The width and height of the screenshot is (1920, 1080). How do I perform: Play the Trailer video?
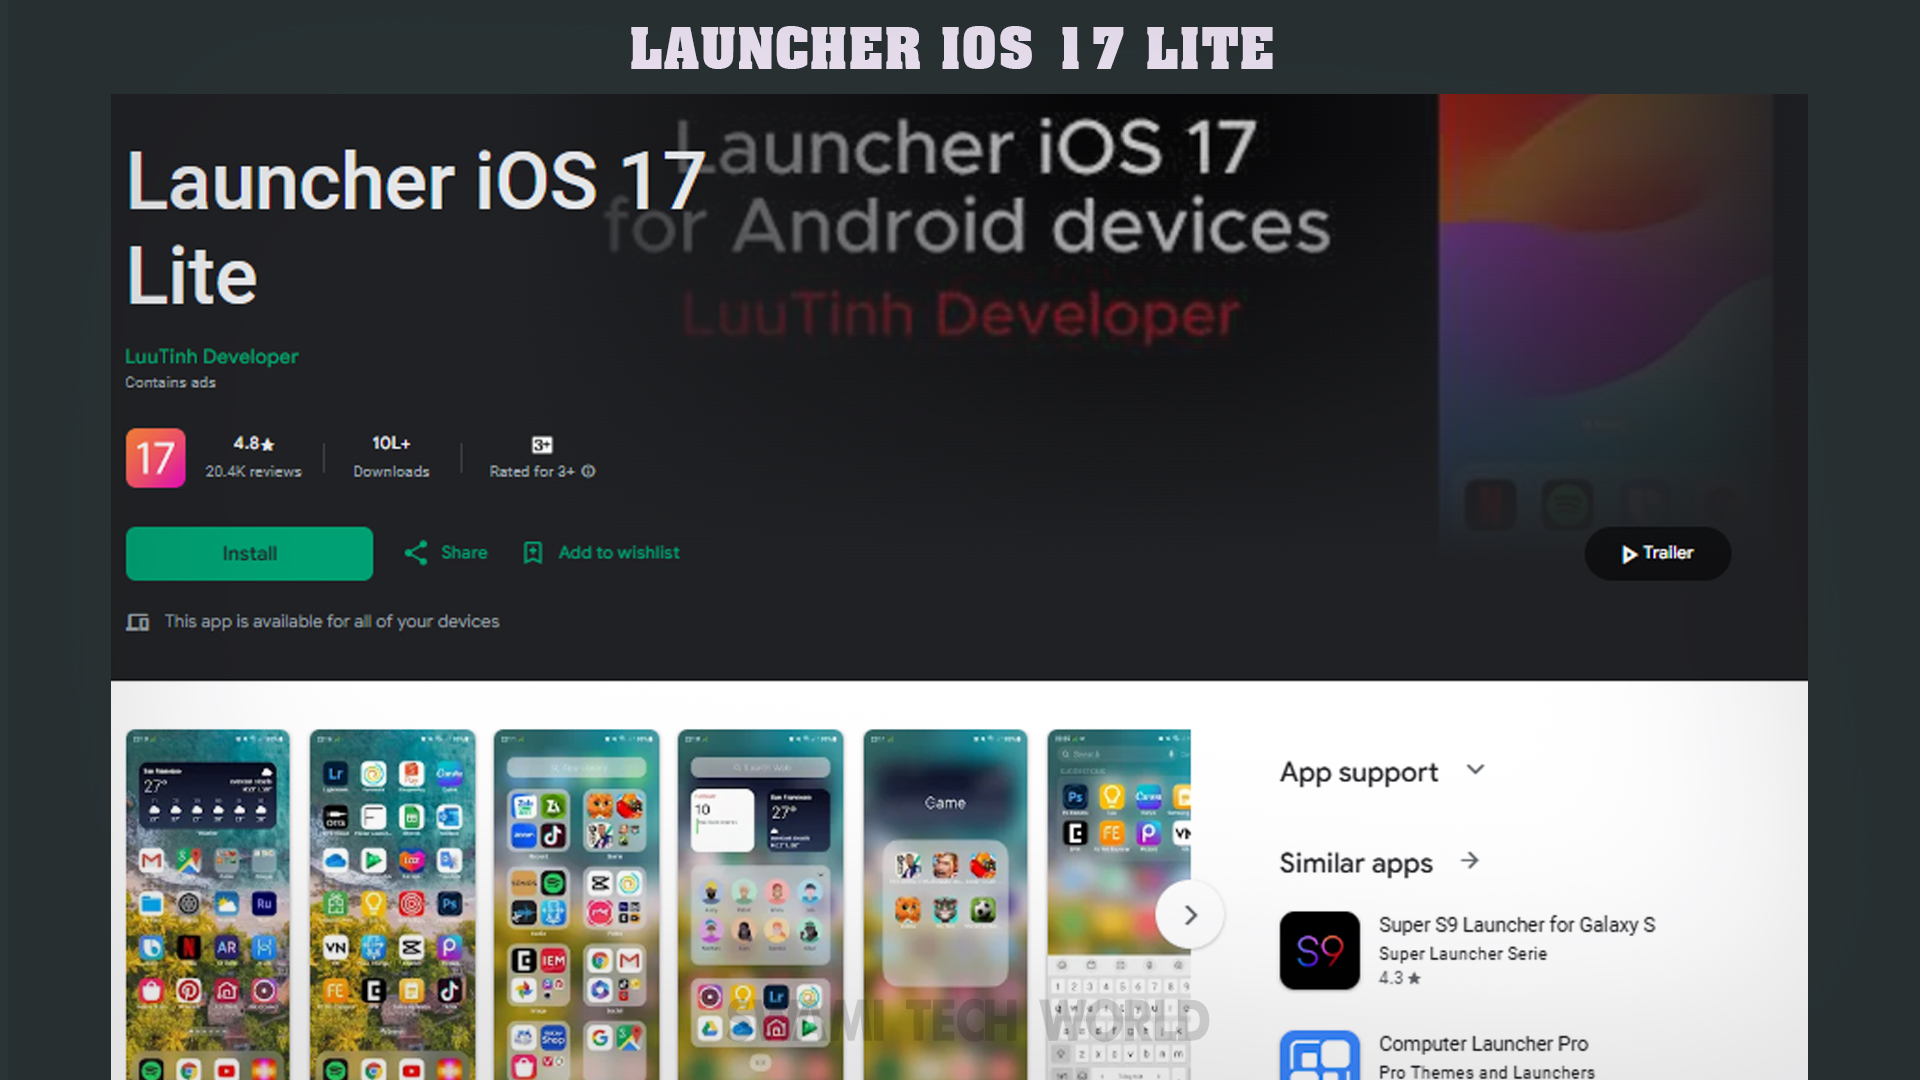(x=1657, y=553)
